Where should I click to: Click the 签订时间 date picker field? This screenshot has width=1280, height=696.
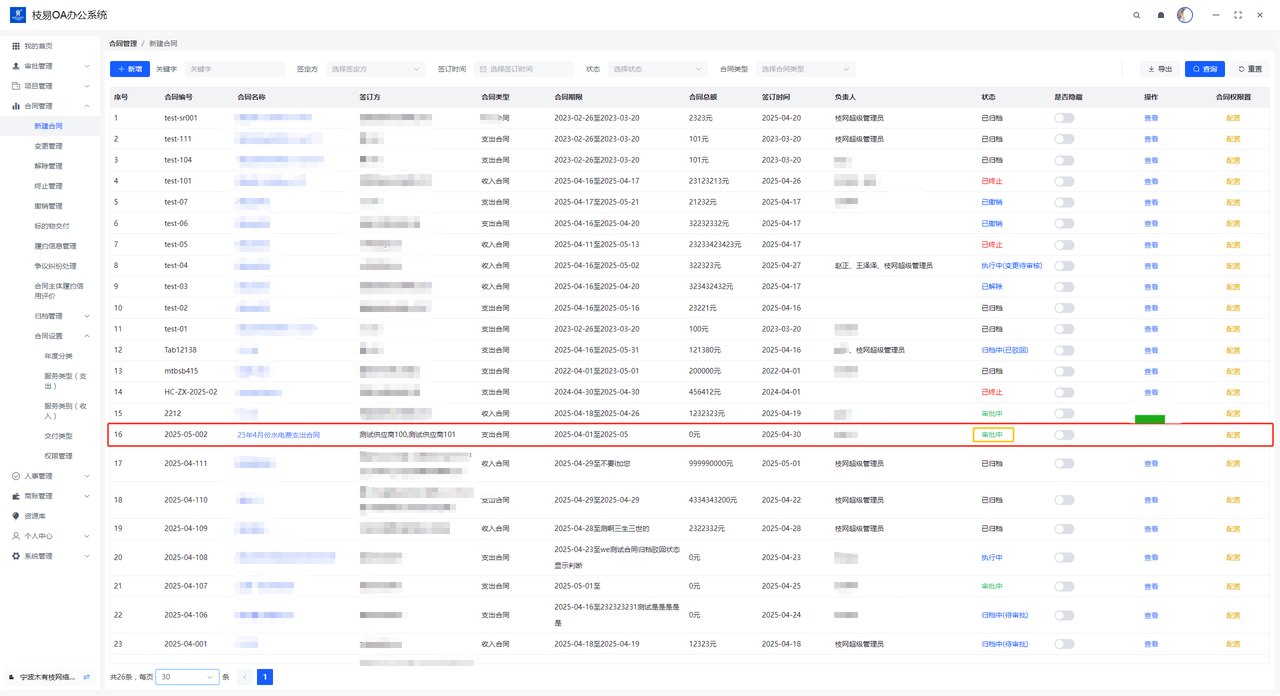coord(524,69)
